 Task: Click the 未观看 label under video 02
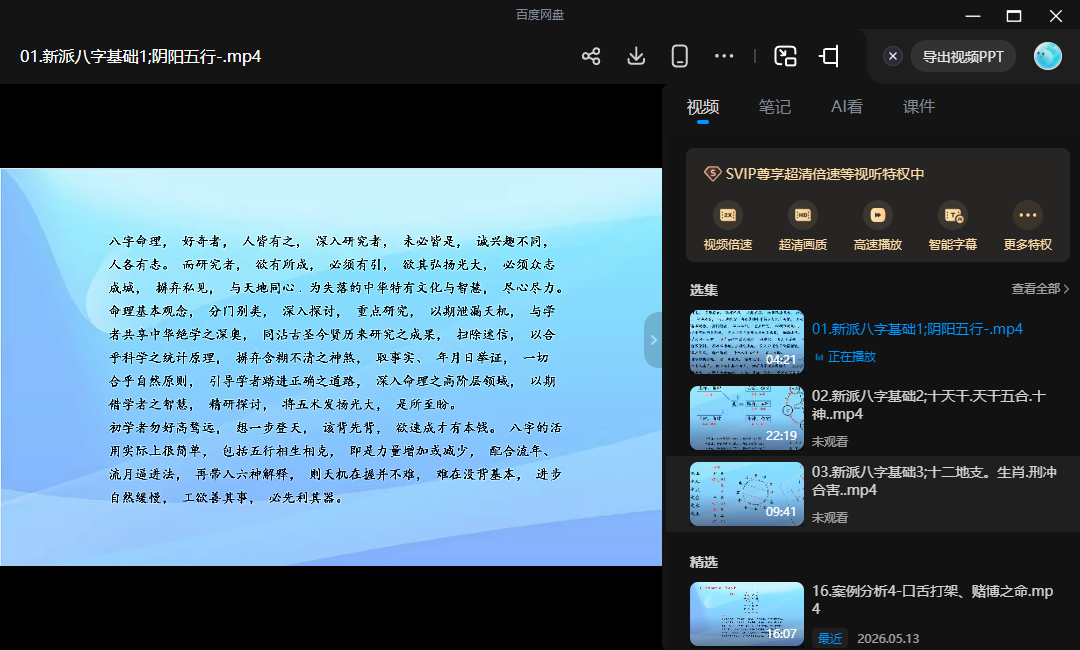[x=829, y=441]
